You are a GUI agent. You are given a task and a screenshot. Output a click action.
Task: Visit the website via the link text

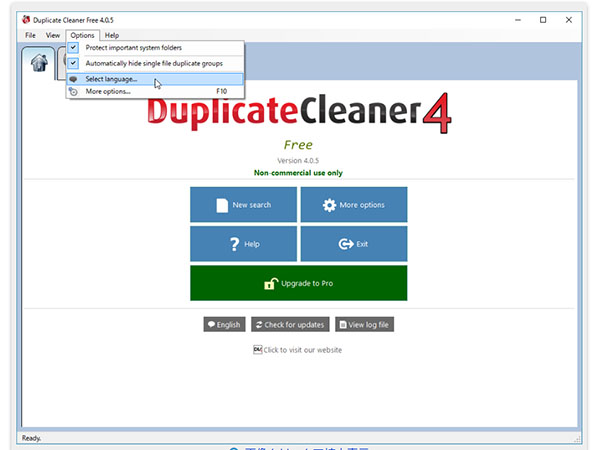[303, 350]
